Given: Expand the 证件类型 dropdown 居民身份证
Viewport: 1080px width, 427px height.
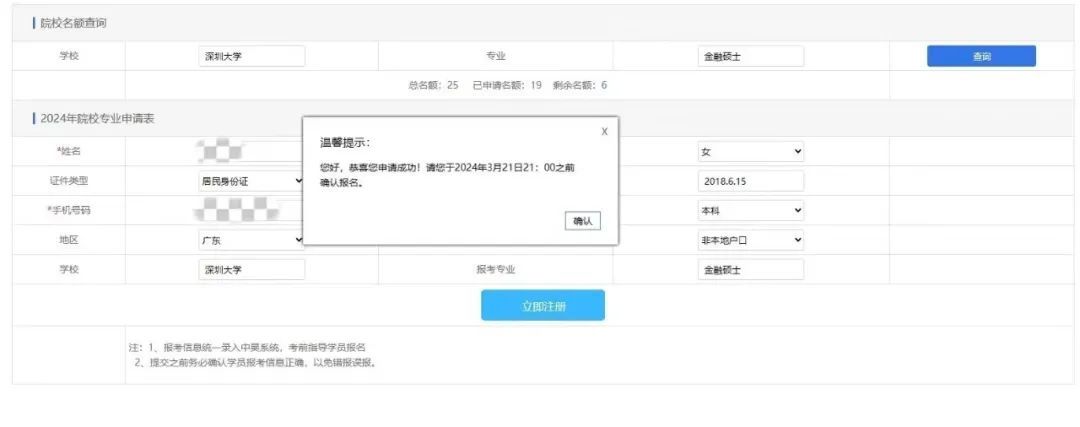Looking at the screenshot, I should tap(250, 181).
